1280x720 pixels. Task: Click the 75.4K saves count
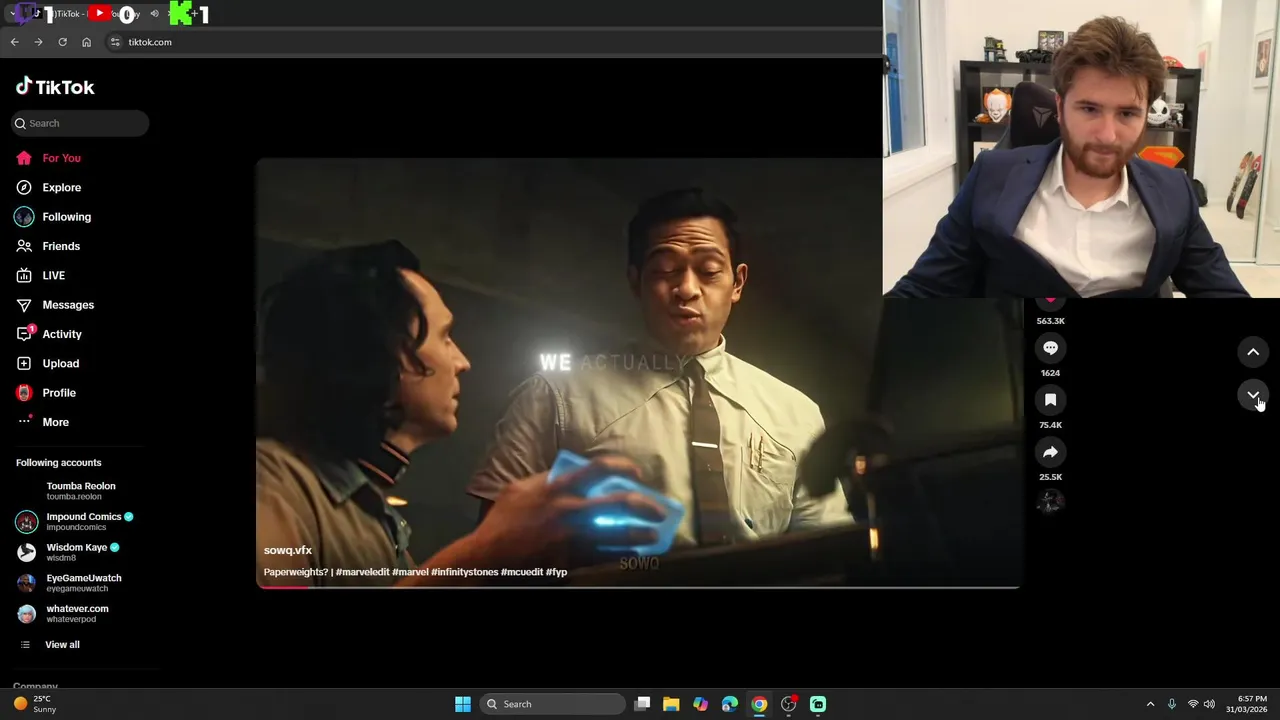coord(1050,425)
